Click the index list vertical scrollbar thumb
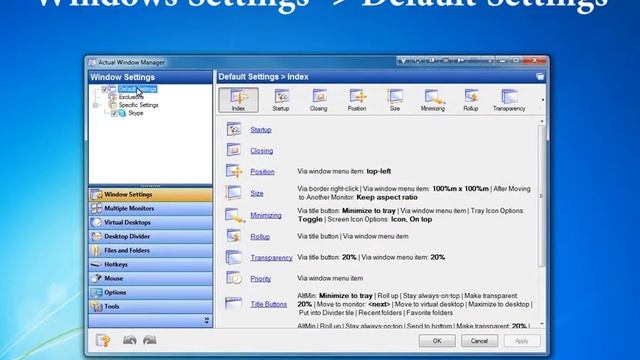 pyautogui.click(x=542, y=196)
